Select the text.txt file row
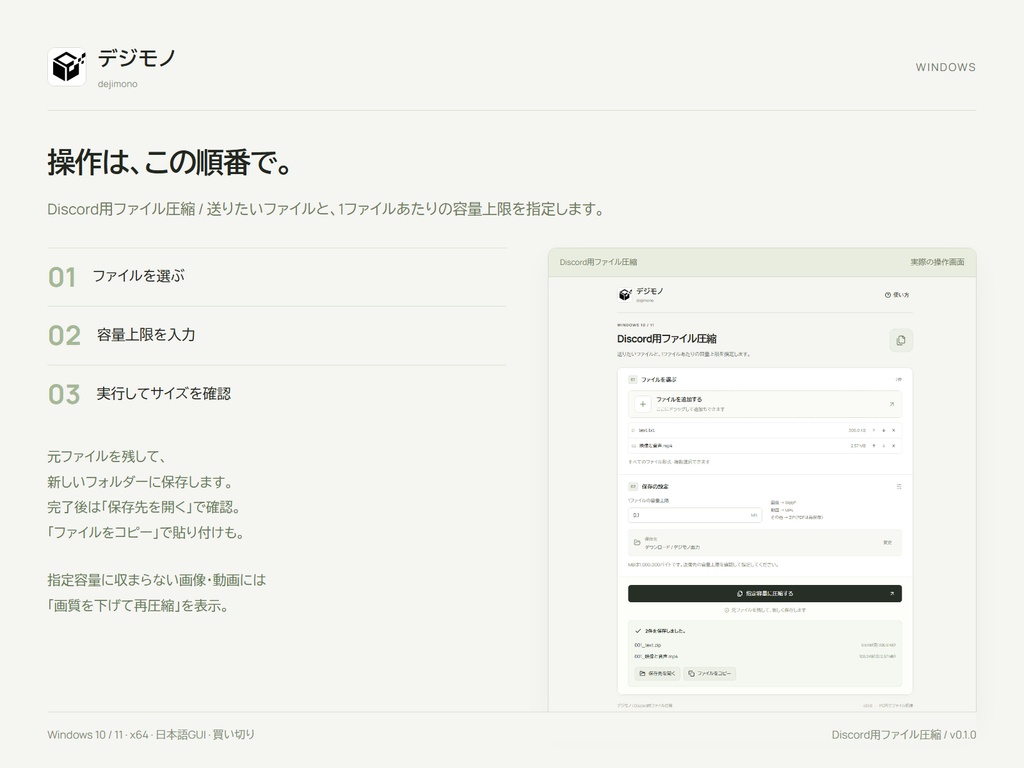Screen dimensions: 1024x768 pos(764,430)
